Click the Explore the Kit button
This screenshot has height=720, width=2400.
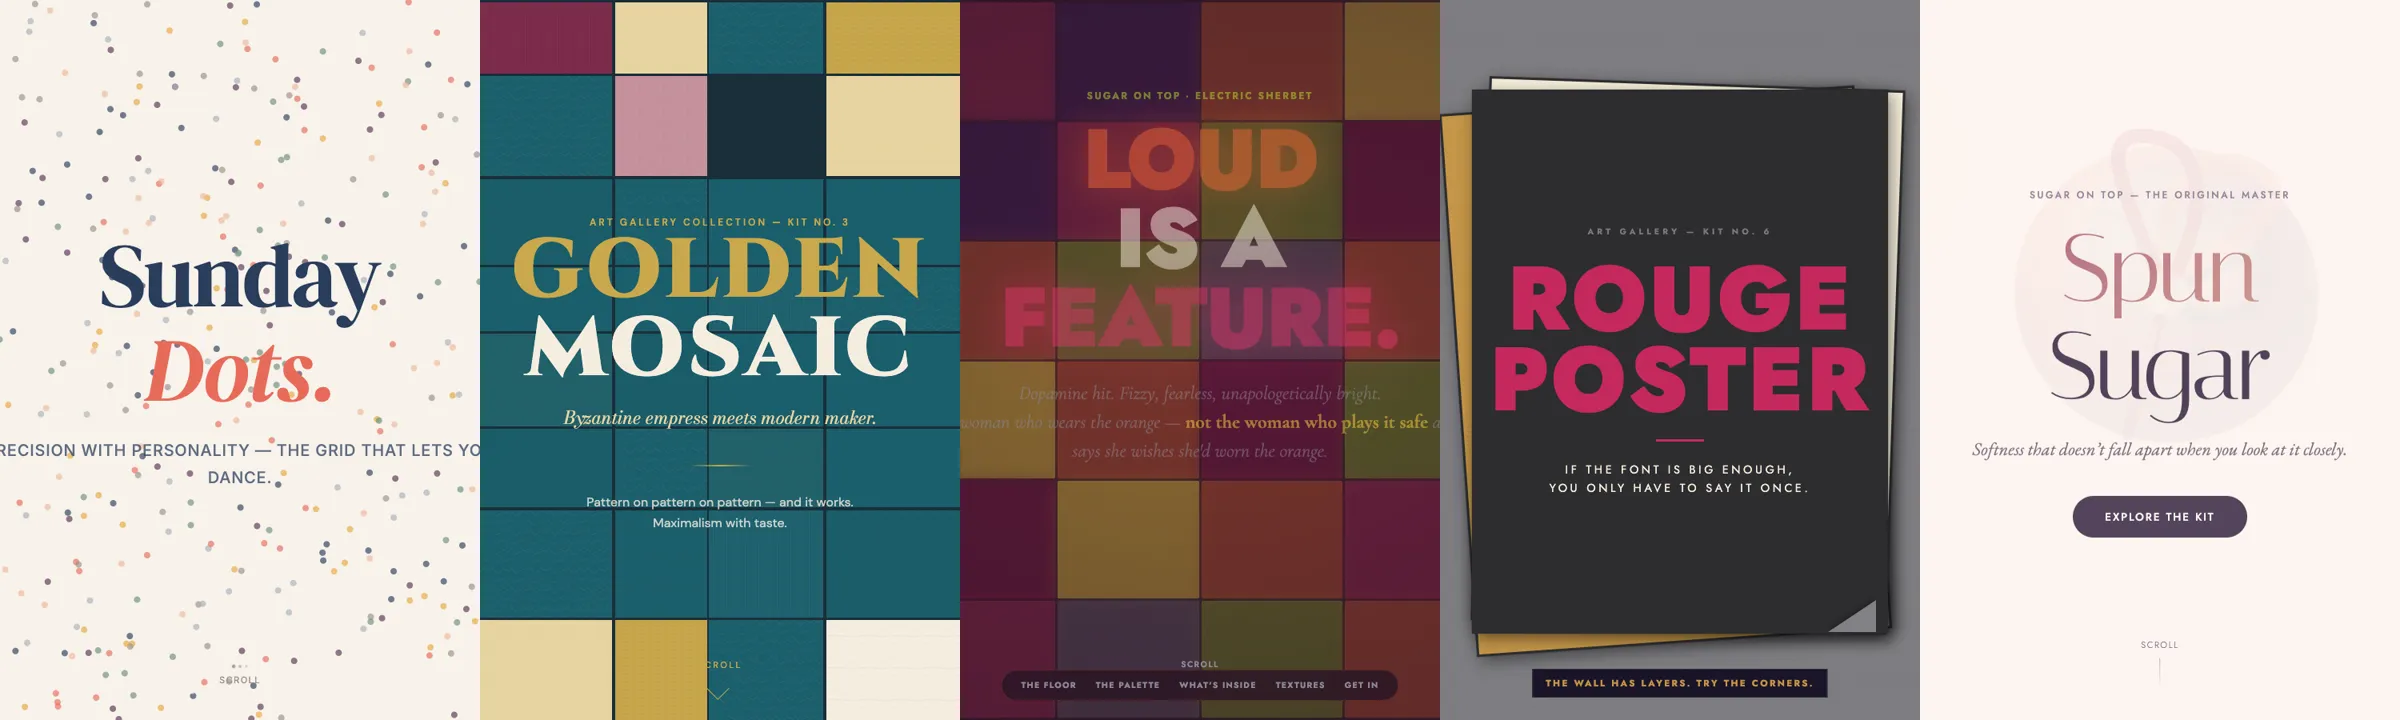[x=2159, y=517]
